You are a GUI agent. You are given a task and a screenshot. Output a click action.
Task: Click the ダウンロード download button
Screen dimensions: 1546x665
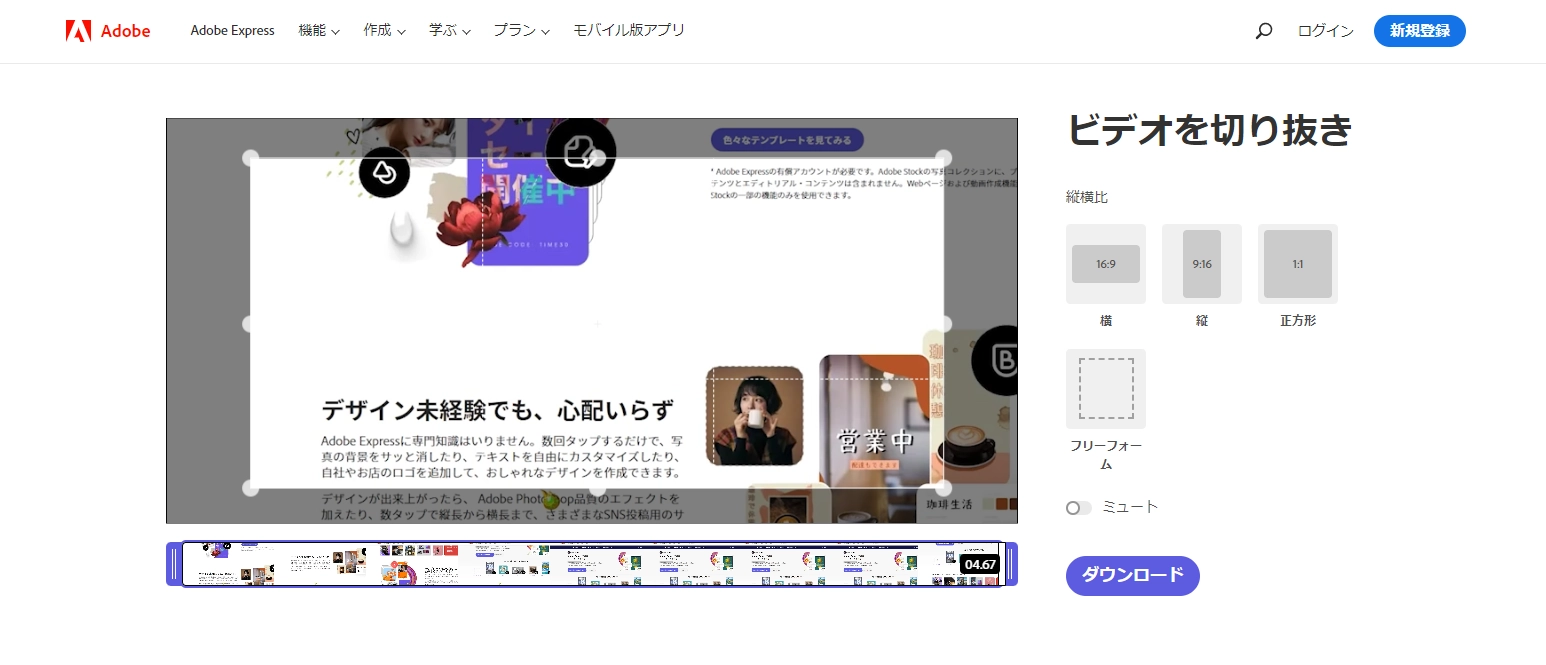[x=1132, y=575]
